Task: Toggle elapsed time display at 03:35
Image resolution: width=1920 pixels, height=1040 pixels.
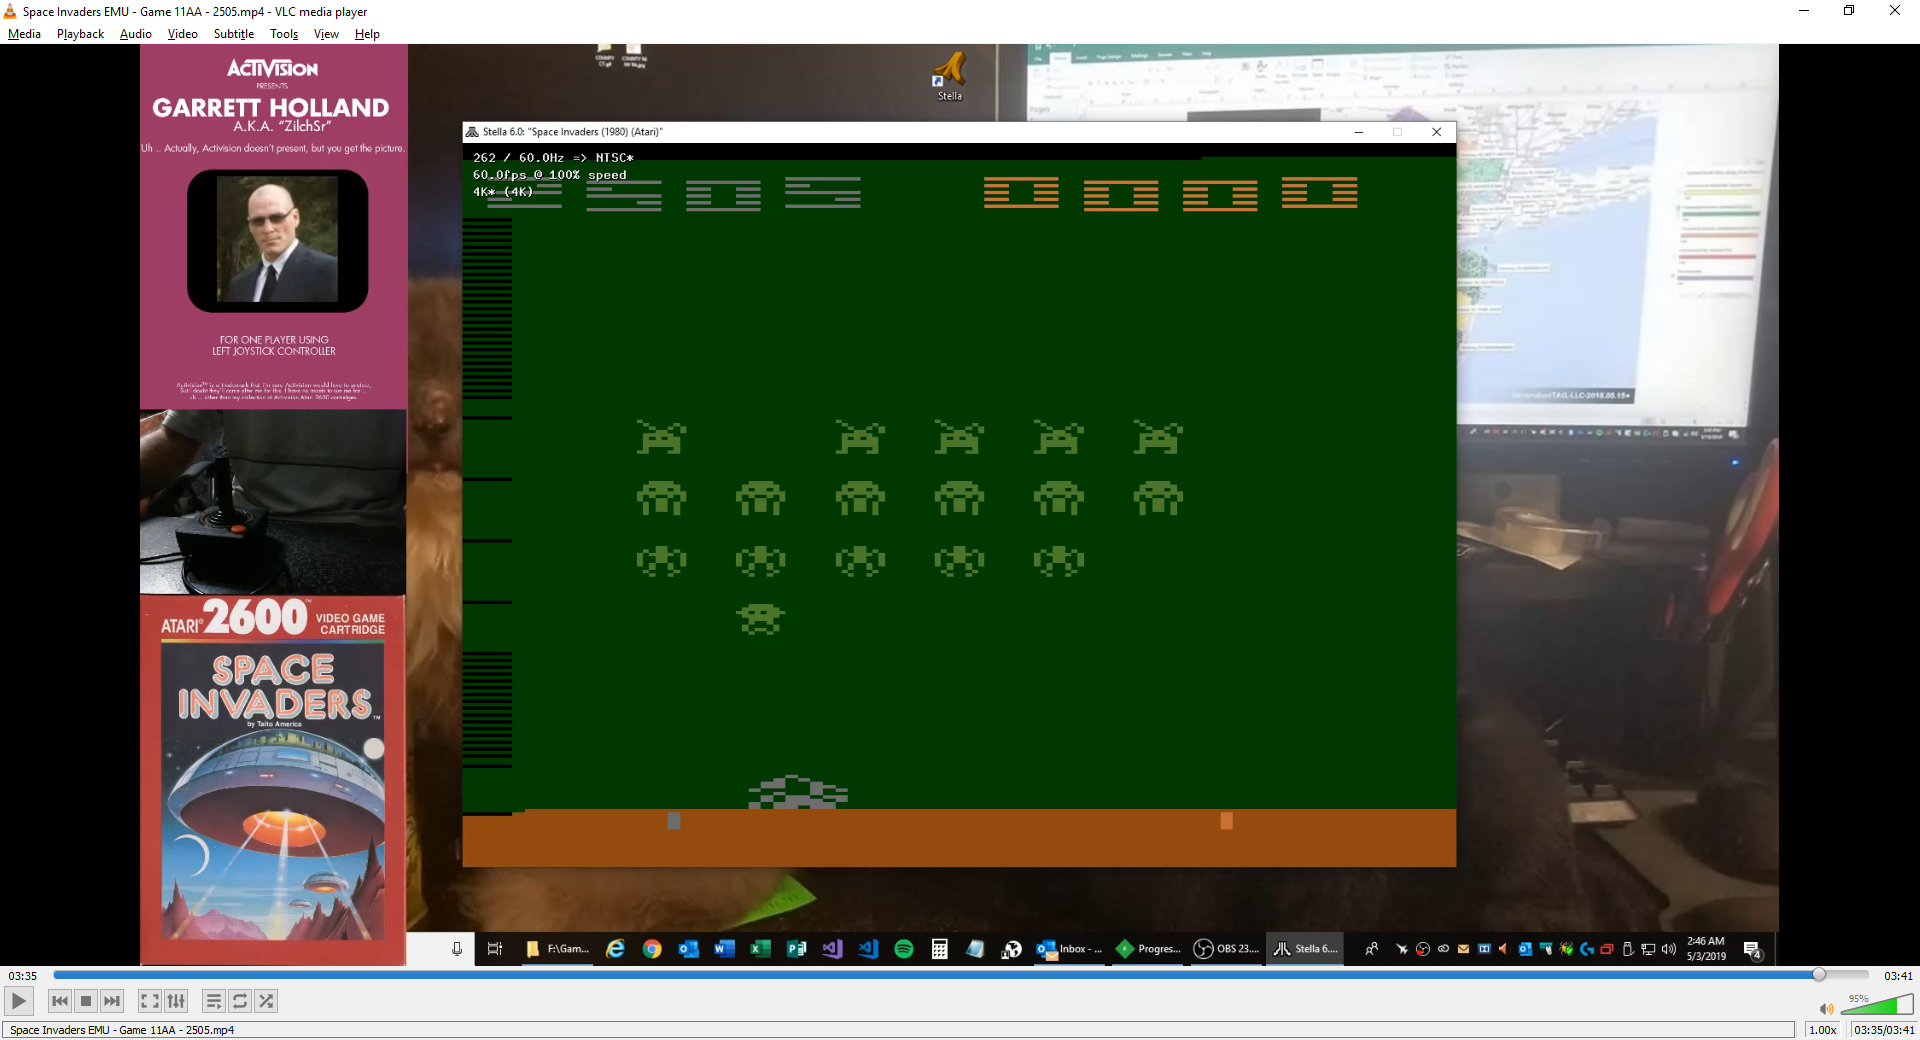Action: pos(23,976)
